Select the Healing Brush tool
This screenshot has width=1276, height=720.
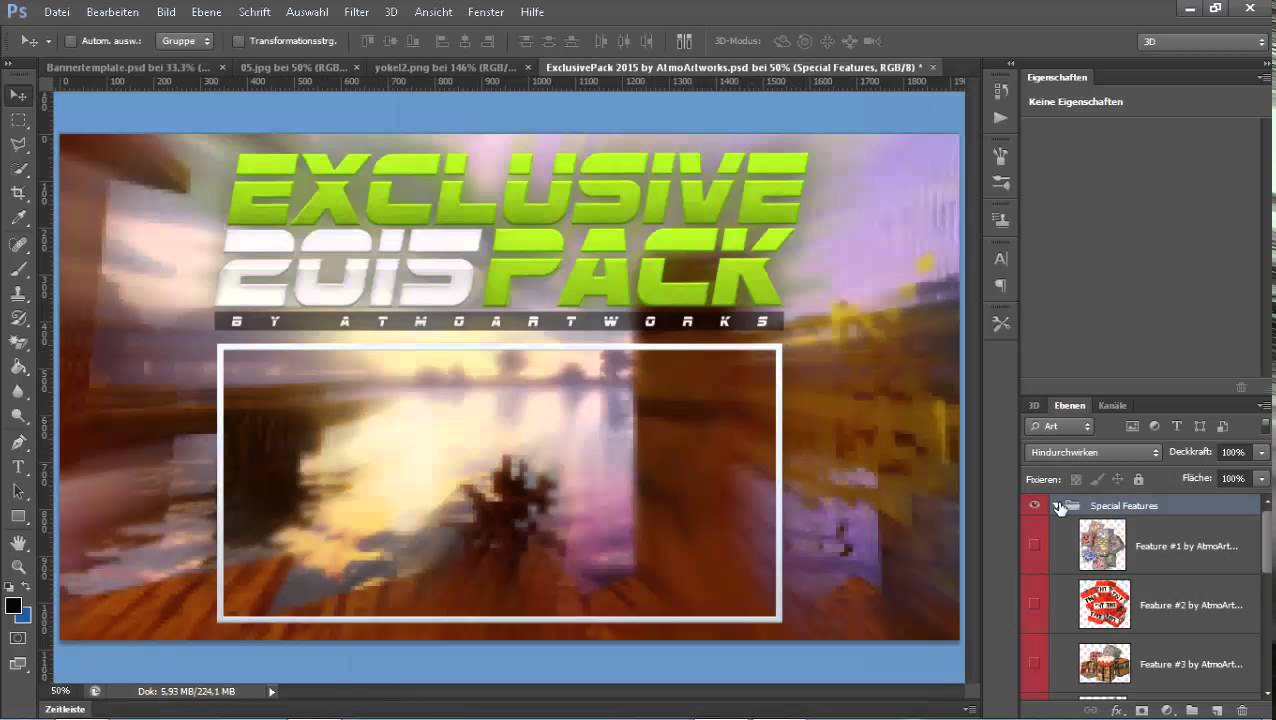tap(19, 245)
